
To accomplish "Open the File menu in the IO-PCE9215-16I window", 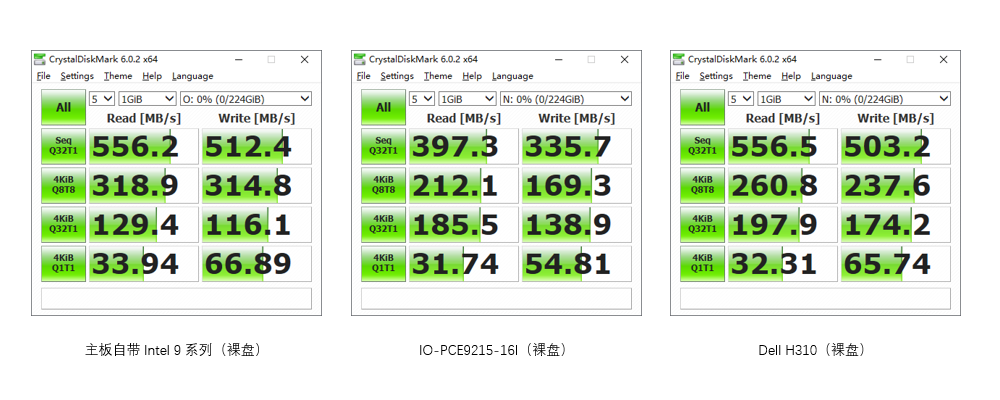I will click(x=364, y=76).
